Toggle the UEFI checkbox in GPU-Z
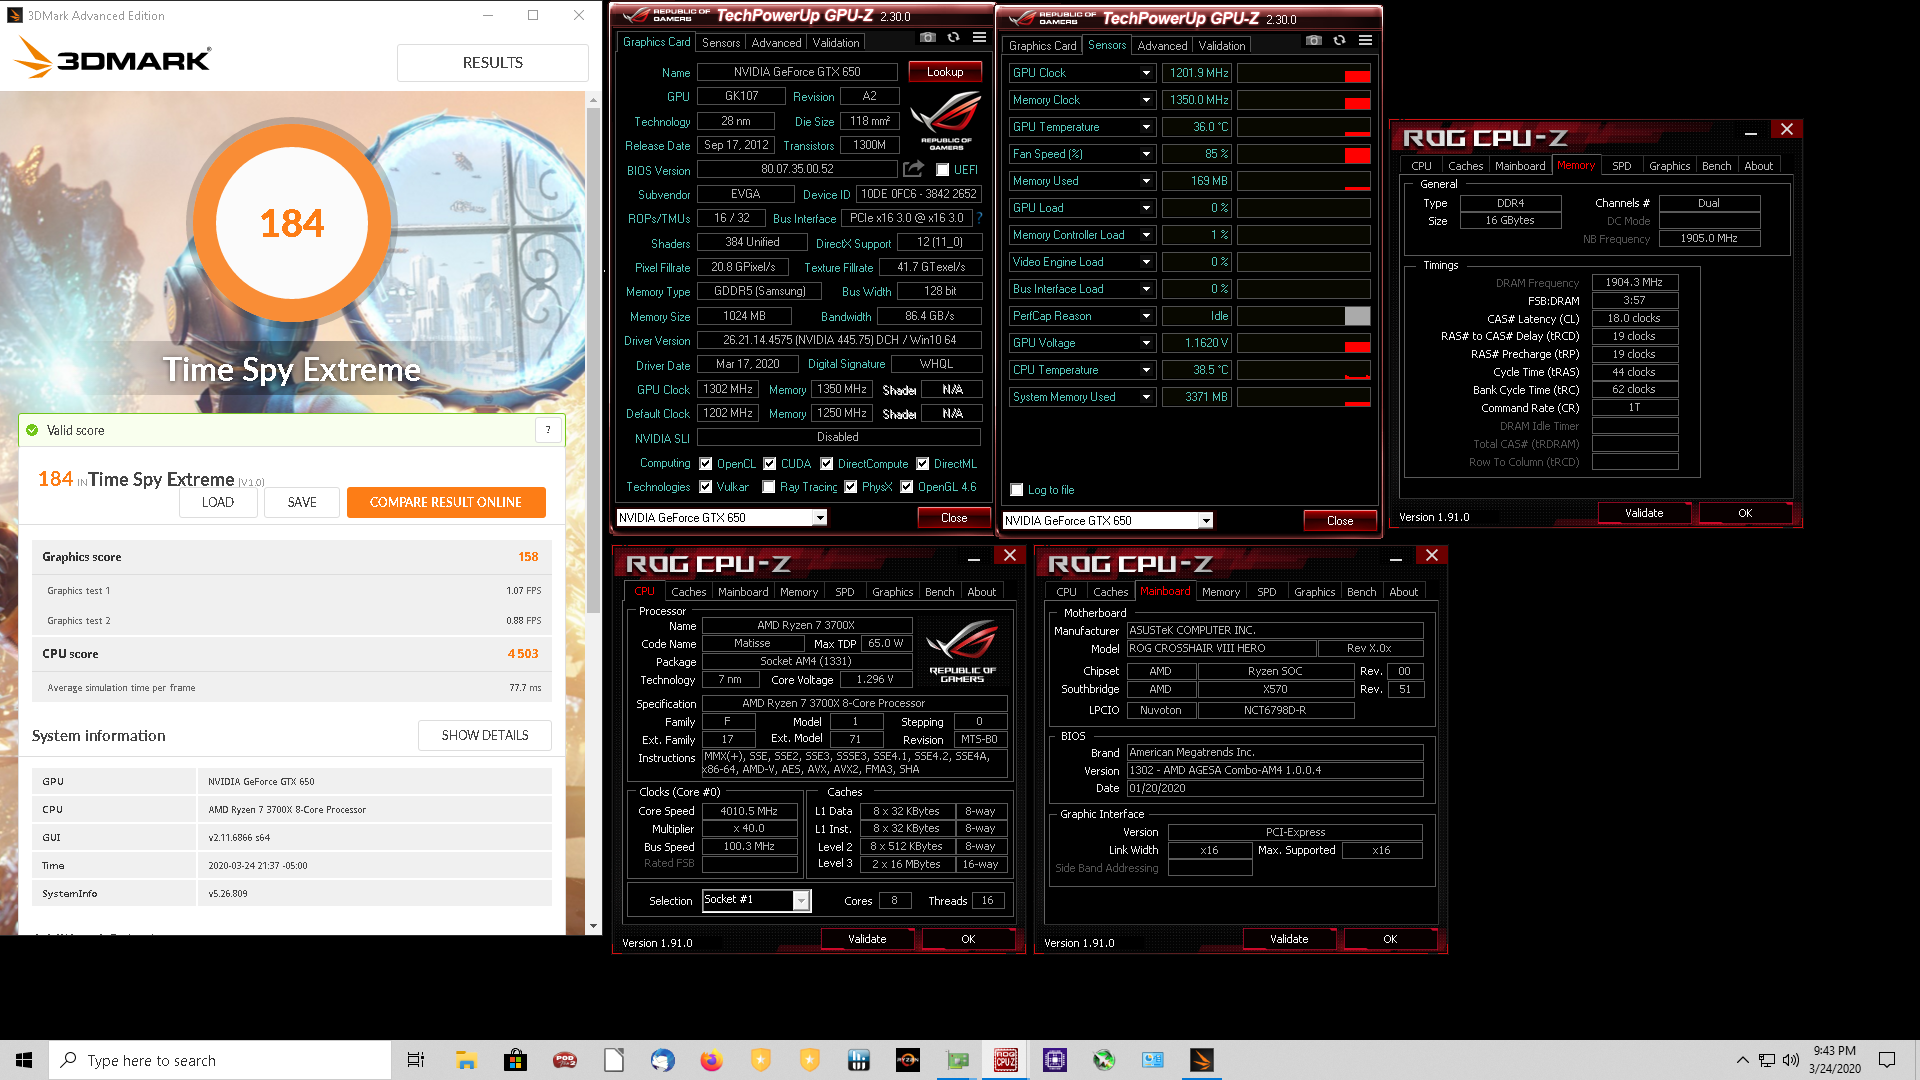This screenshot has width=1920, height=1080. click(x=942, y=170)
